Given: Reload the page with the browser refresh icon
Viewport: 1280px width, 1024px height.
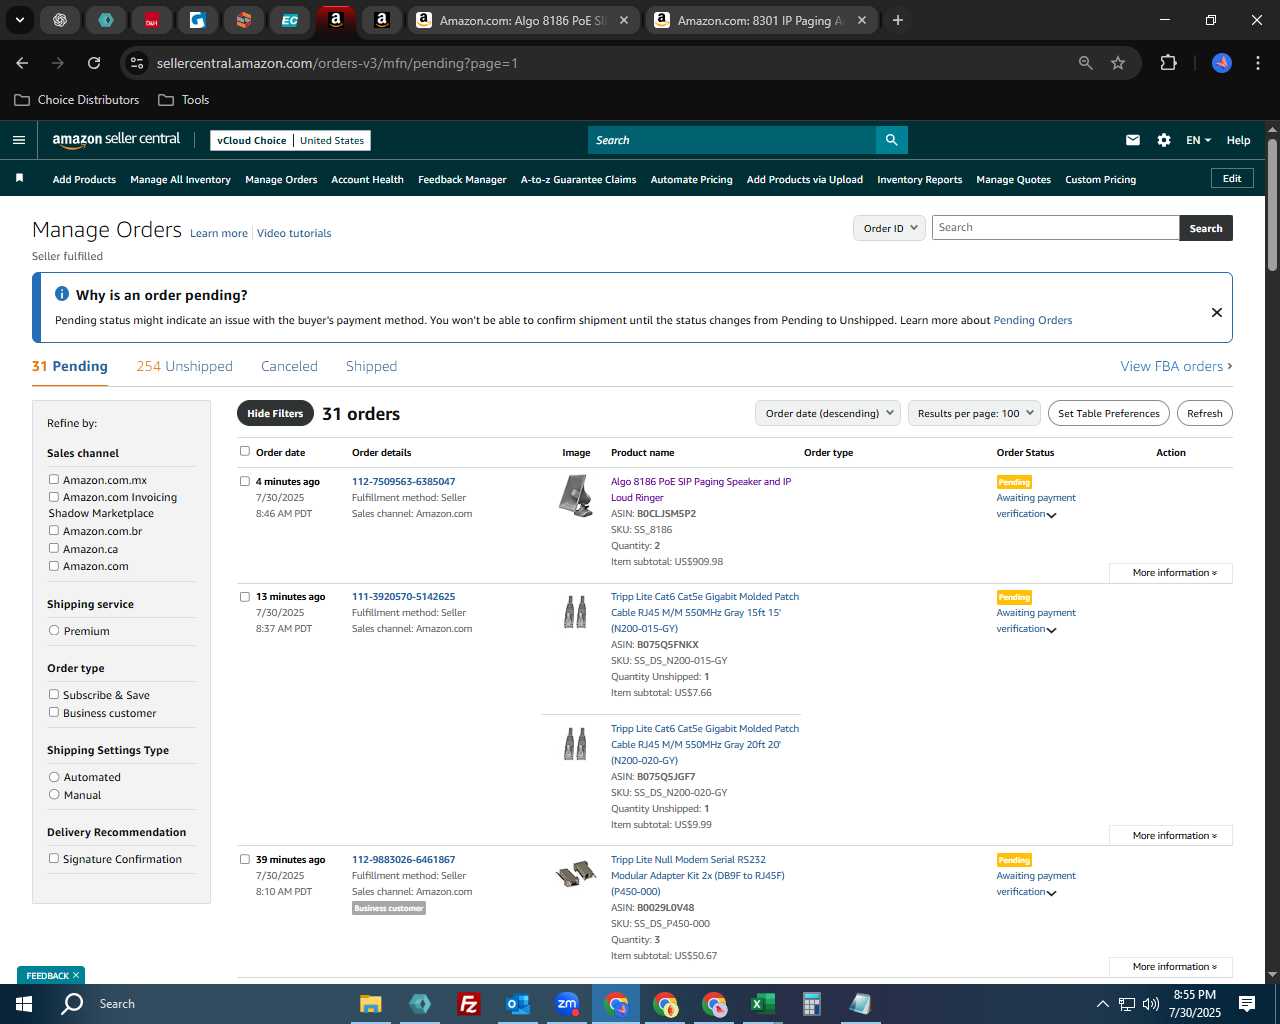Looking at the screenshot, I should click(x=94, y=63).
